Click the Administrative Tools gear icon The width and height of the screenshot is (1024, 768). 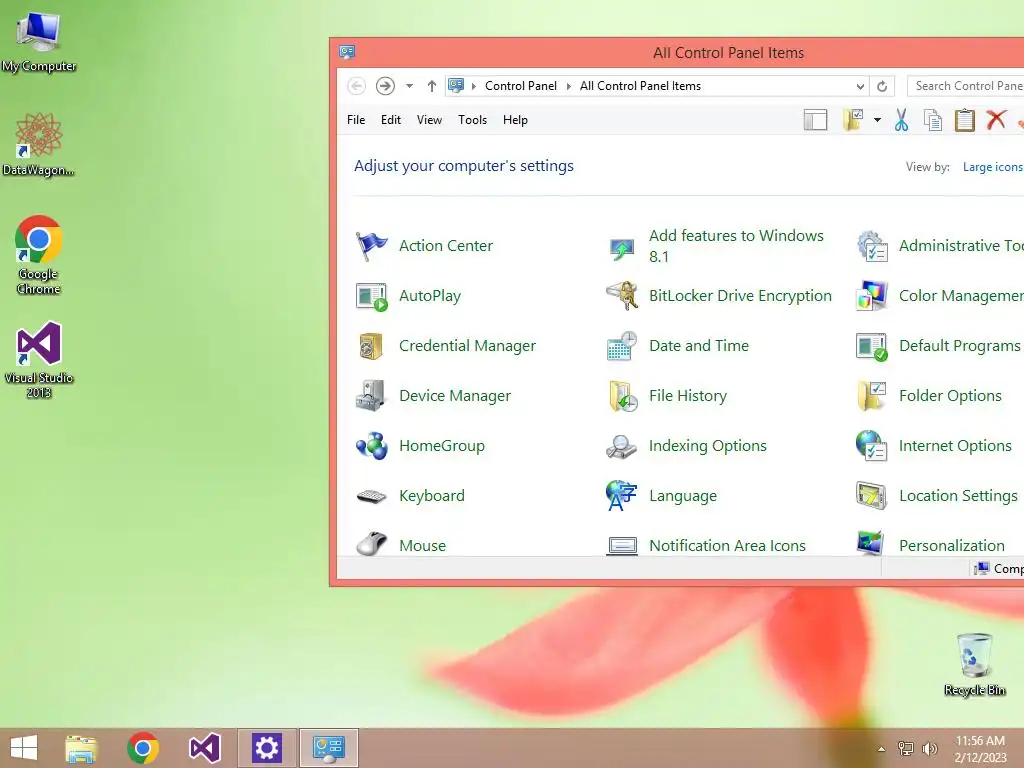click(872, 246)
